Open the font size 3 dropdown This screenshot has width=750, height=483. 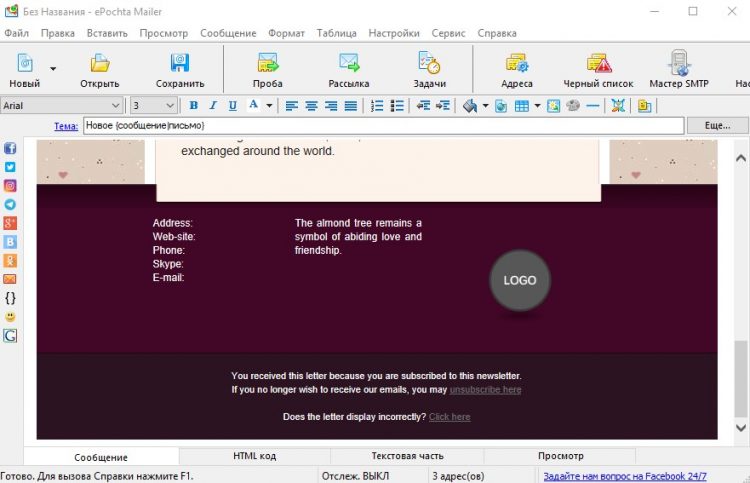point(170,106)
